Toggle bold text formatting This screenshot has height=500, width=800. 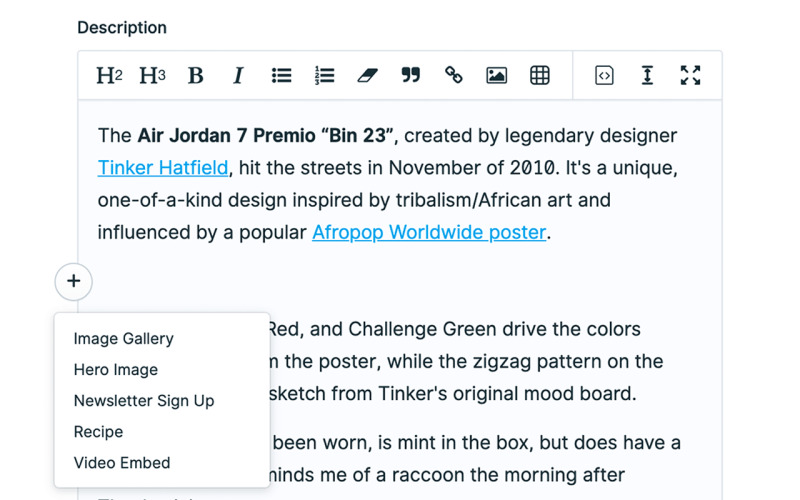(x=196, y=76)
